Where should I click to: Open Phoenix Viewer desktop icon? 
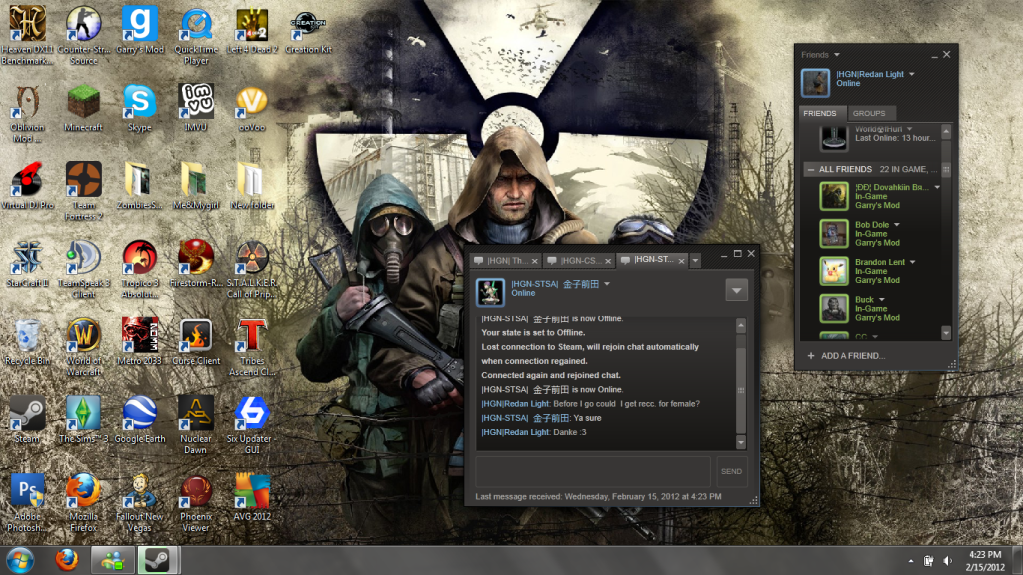pos(196,503)
